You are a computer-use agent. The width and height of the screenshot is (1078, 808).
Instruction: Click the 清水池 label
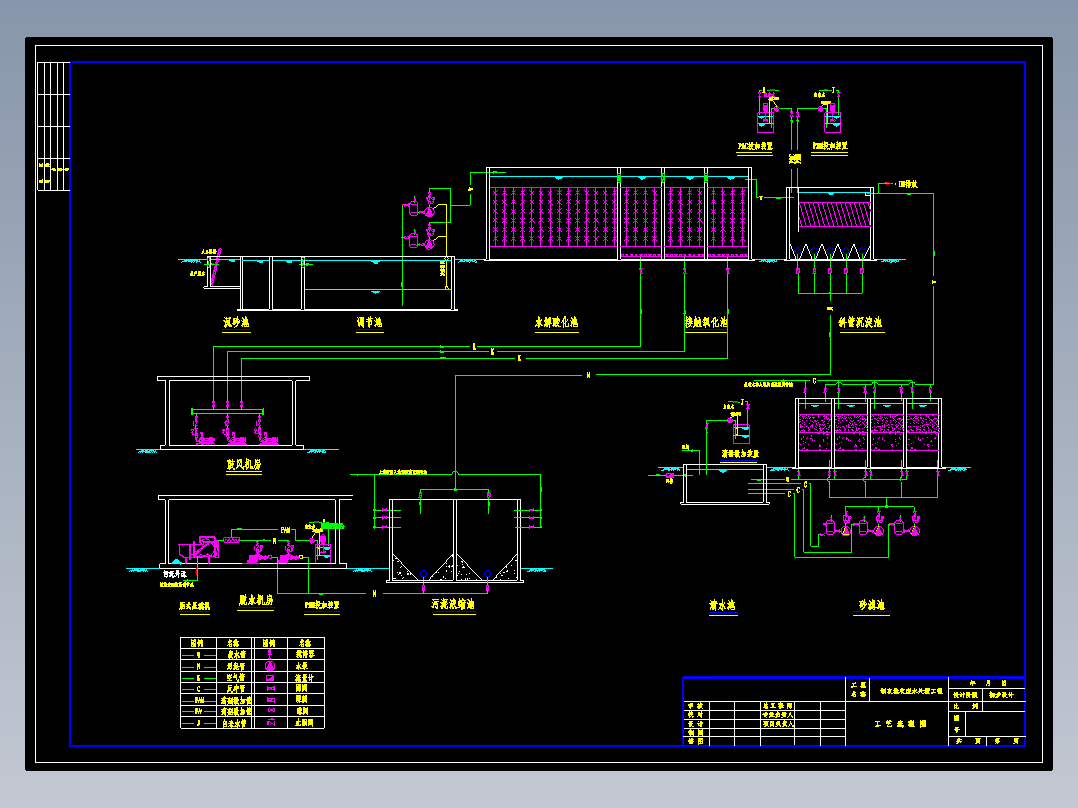(x=723, y=605)
